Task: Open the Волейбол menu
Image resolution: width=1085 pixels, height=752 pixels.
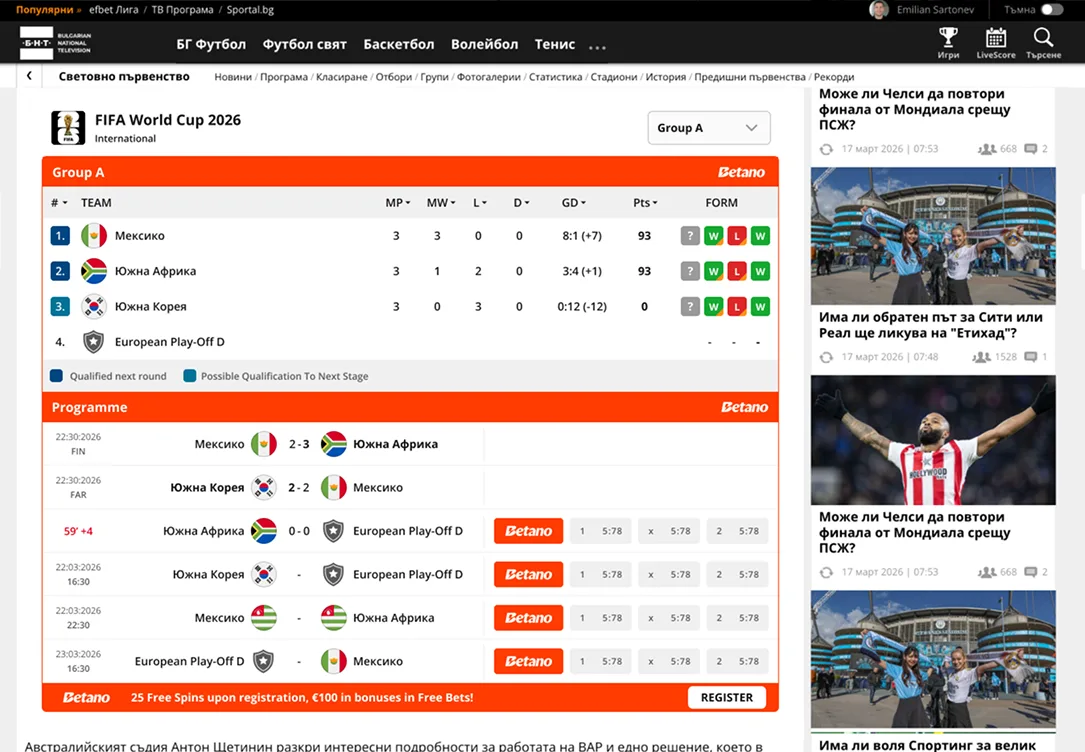Action: (484, 44)
